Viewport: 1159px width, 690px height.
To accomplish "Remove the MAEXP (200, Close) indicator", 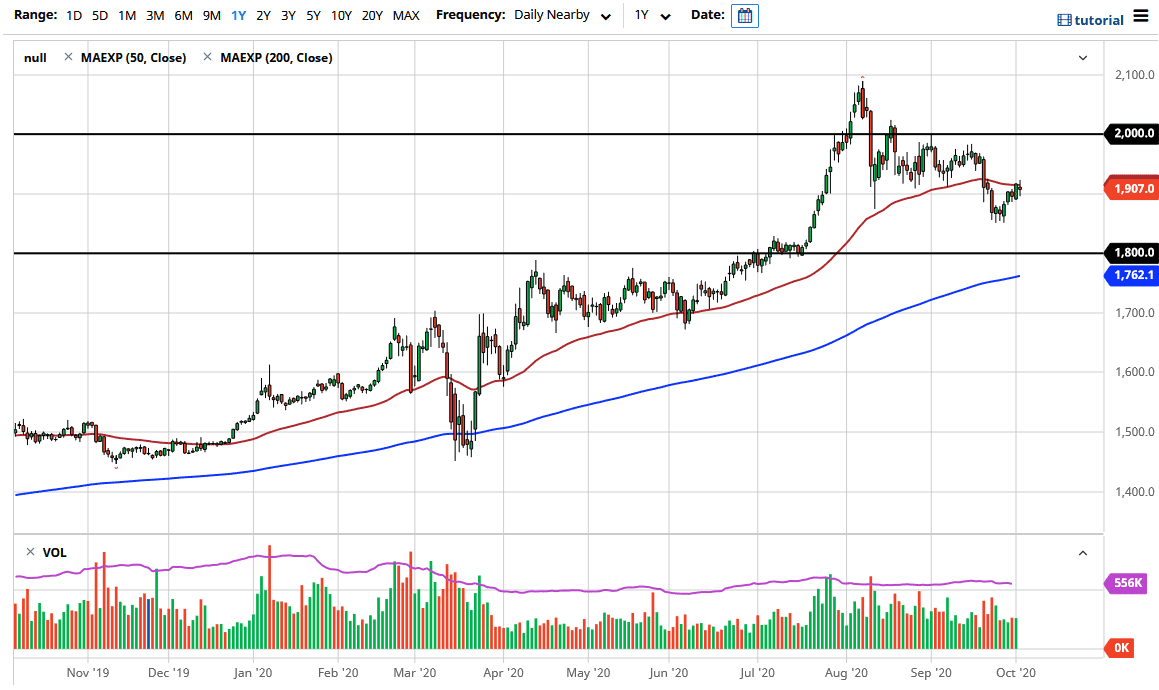I will coord(207,57).
